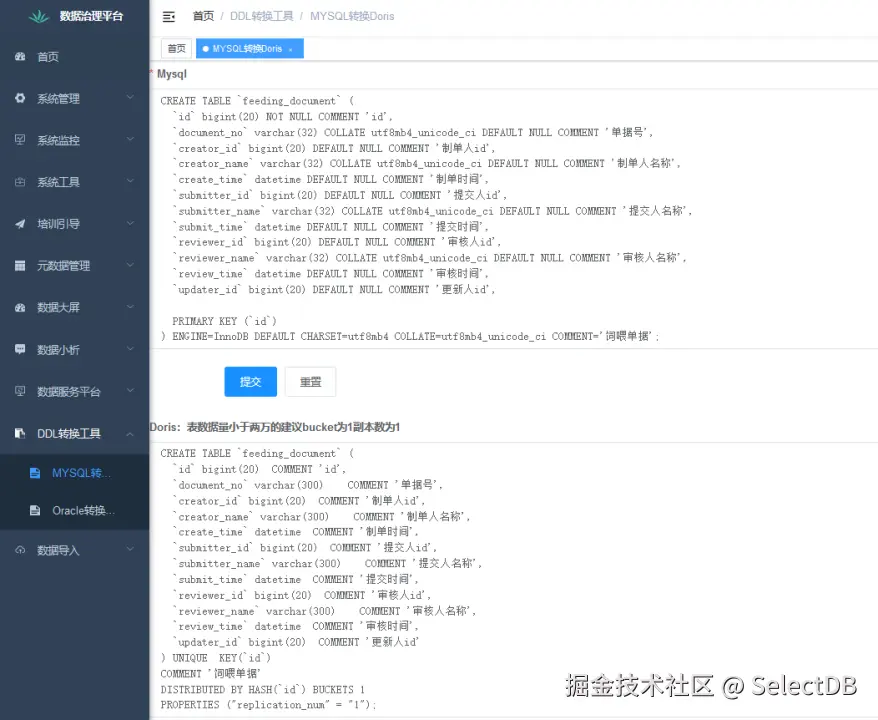Expand the 系统工具 menu chevron
The height and width of the screenshot is (720, 878).
point(130,181)
